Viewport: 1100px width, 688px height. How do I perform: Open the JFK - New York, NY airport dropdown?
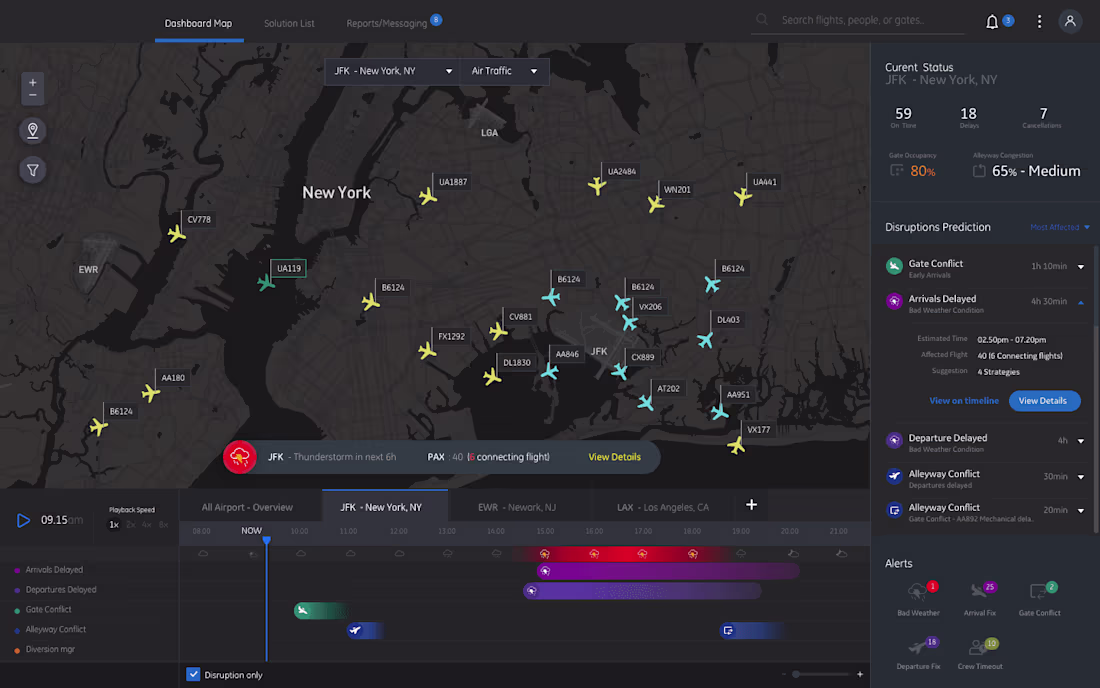pos(392,71)
